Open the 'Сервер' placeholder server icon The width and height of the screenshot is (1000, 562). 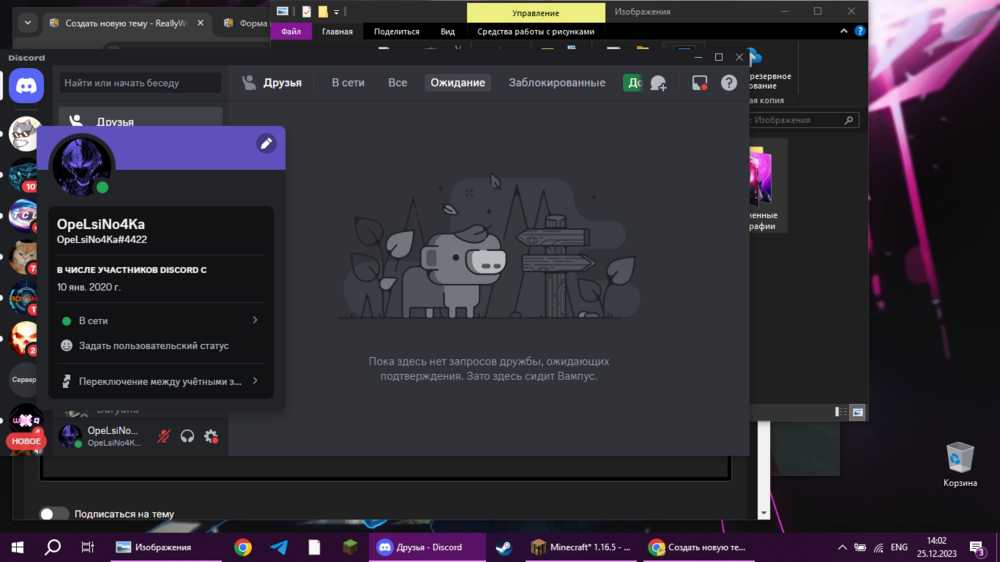[24, 380]
